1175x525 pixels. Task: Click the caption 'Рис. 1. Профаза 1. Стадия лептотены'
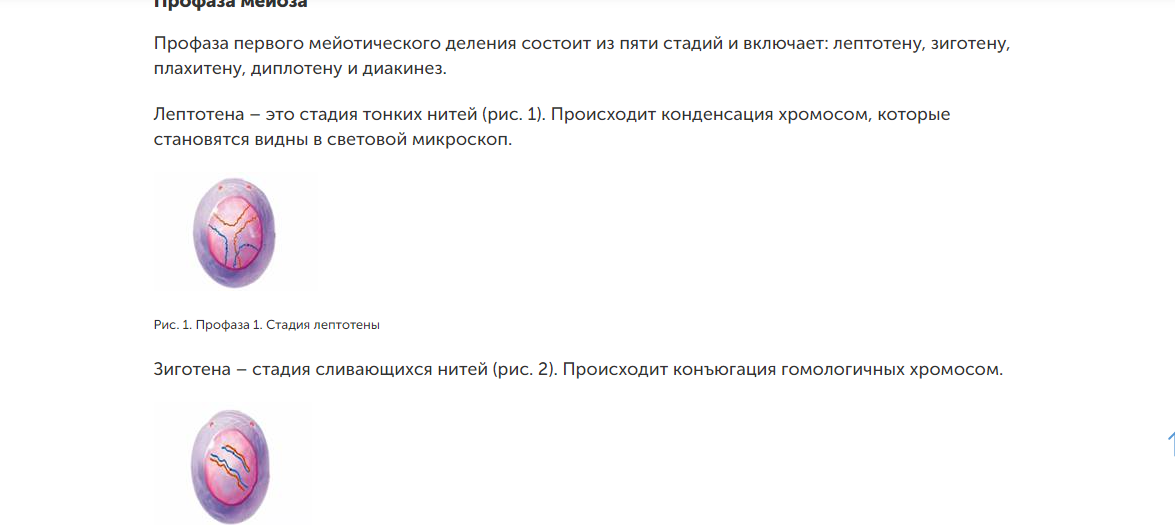tap(267, 325)
